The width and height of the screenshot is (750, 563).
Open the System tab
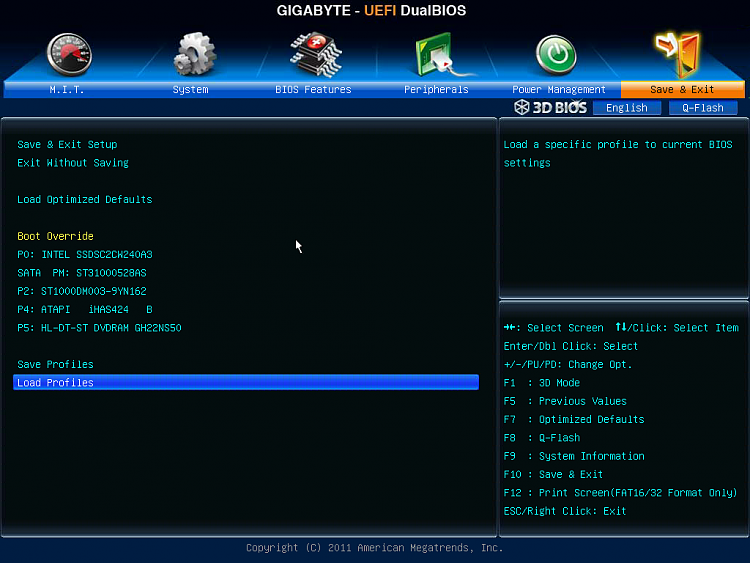190,89
